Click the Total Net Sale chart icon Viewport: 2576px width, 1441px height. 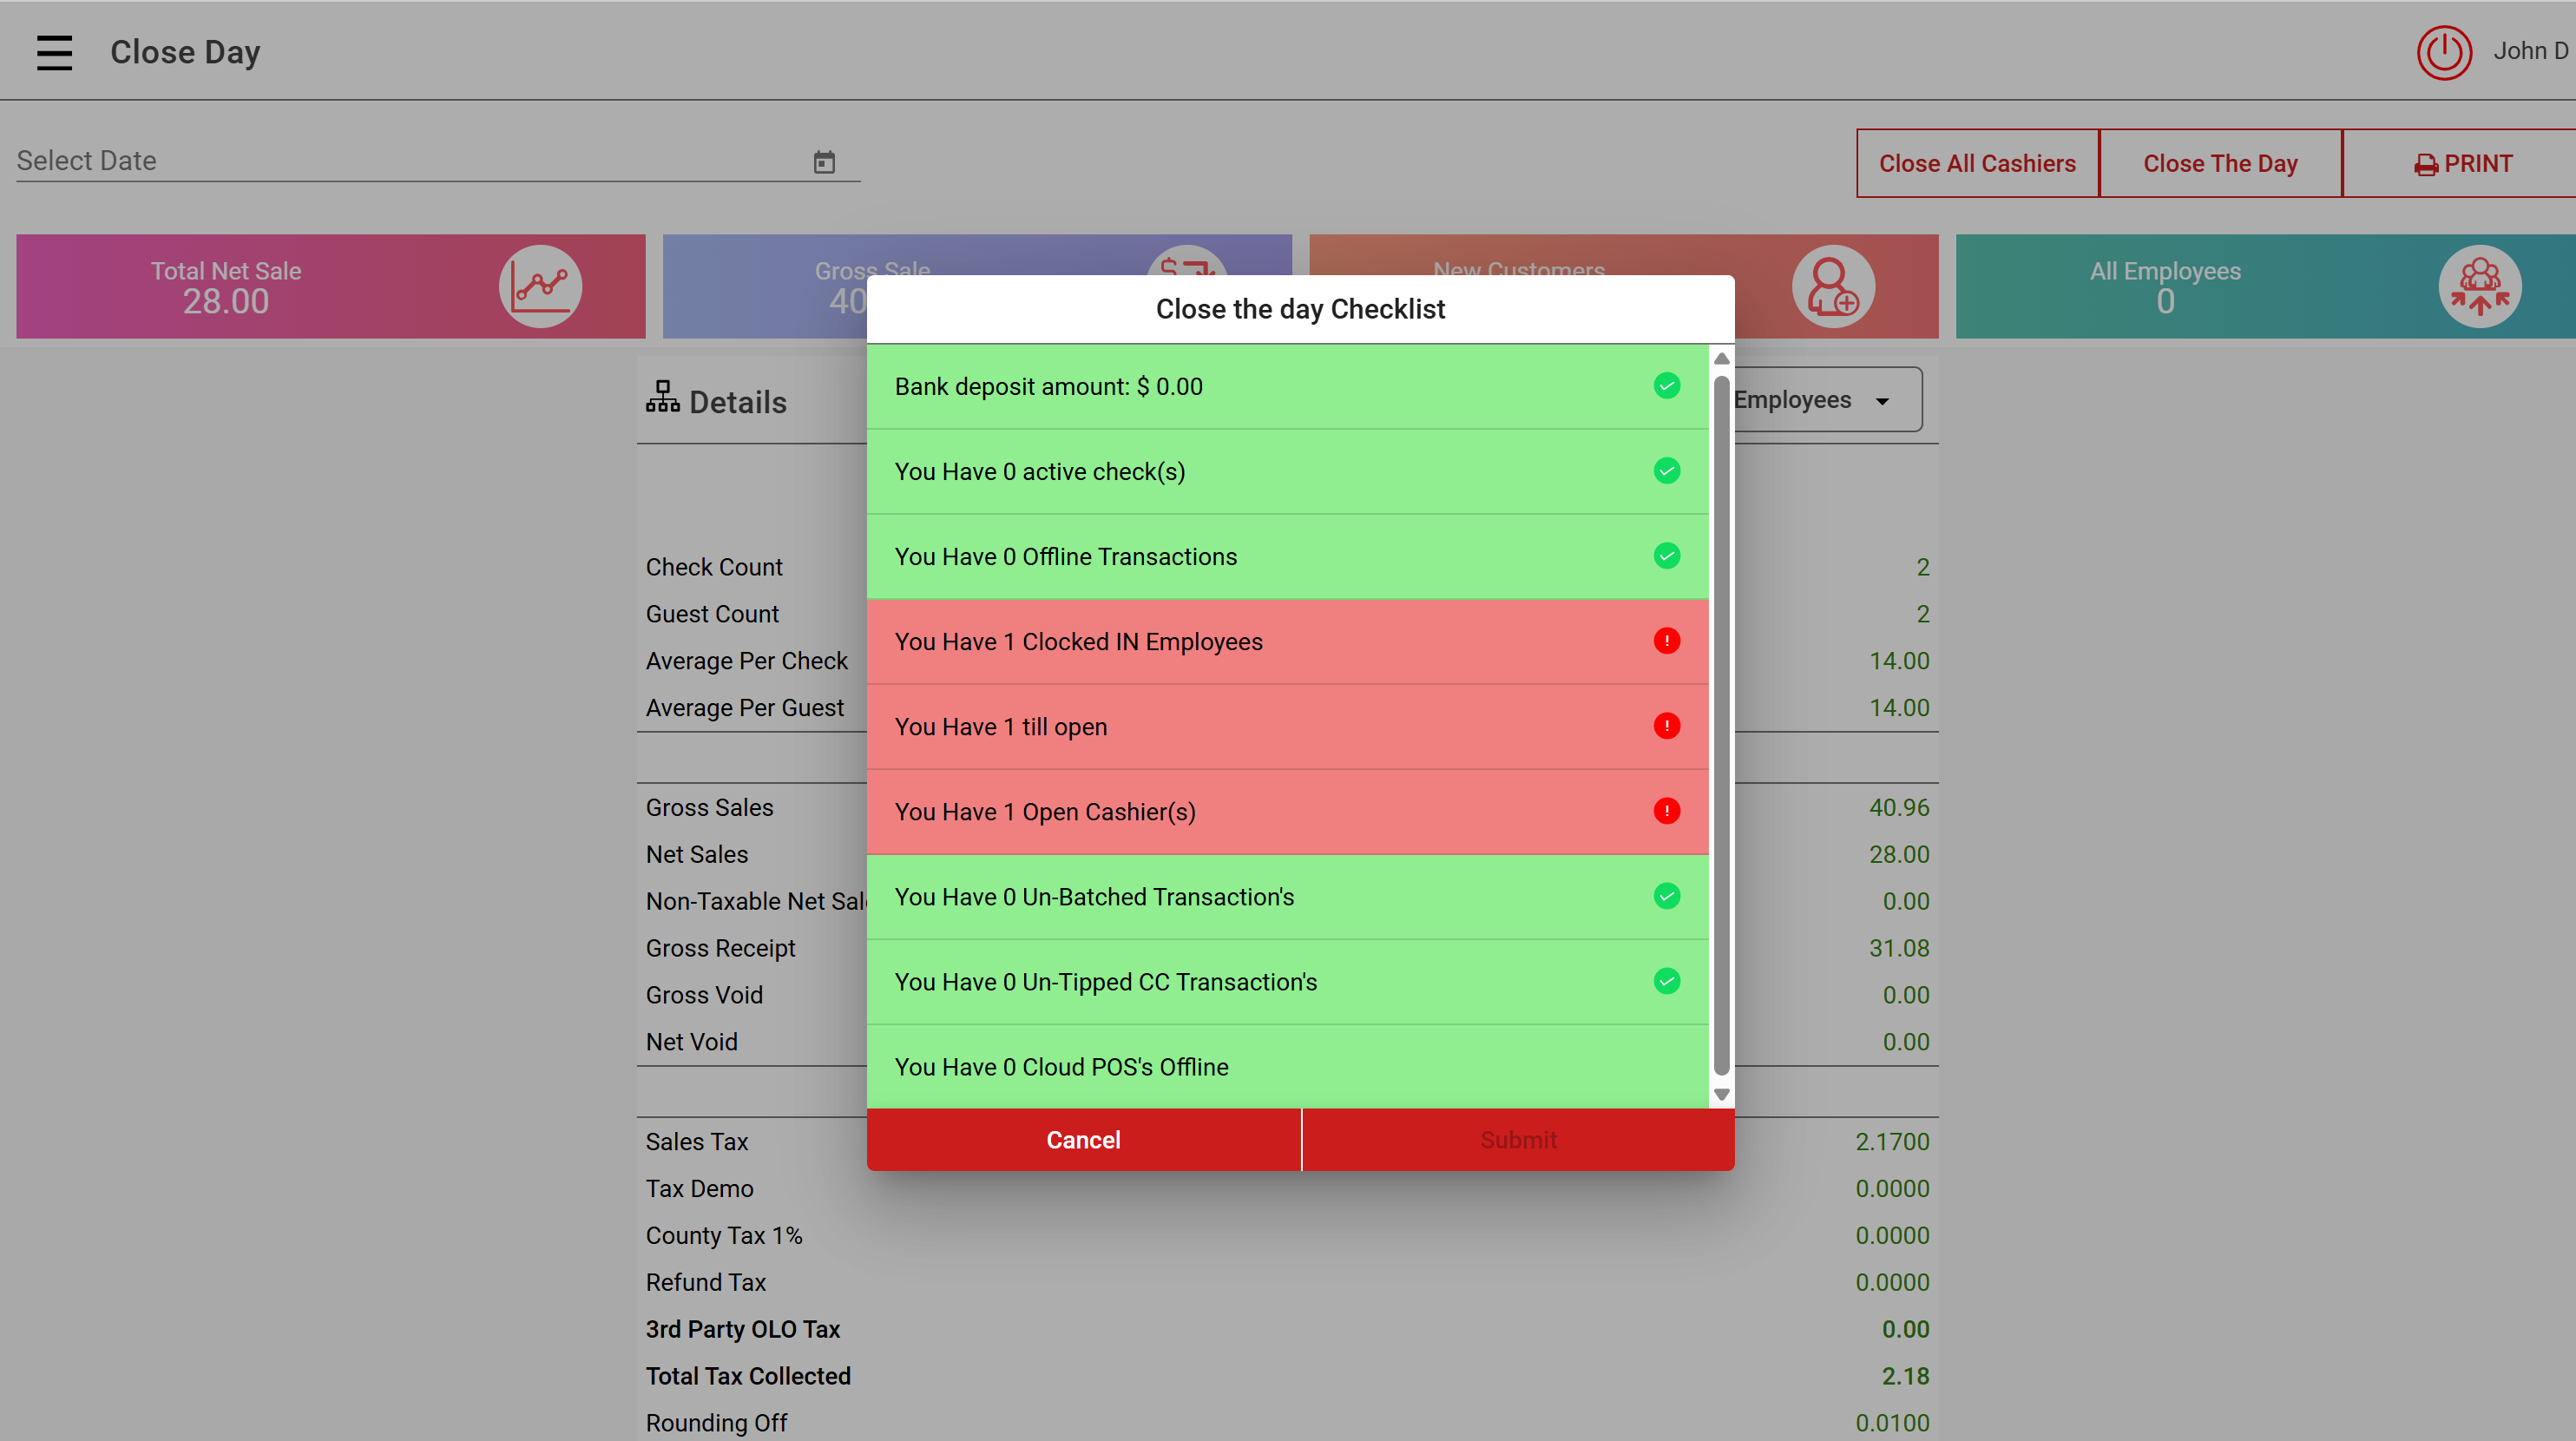point(540,286)
